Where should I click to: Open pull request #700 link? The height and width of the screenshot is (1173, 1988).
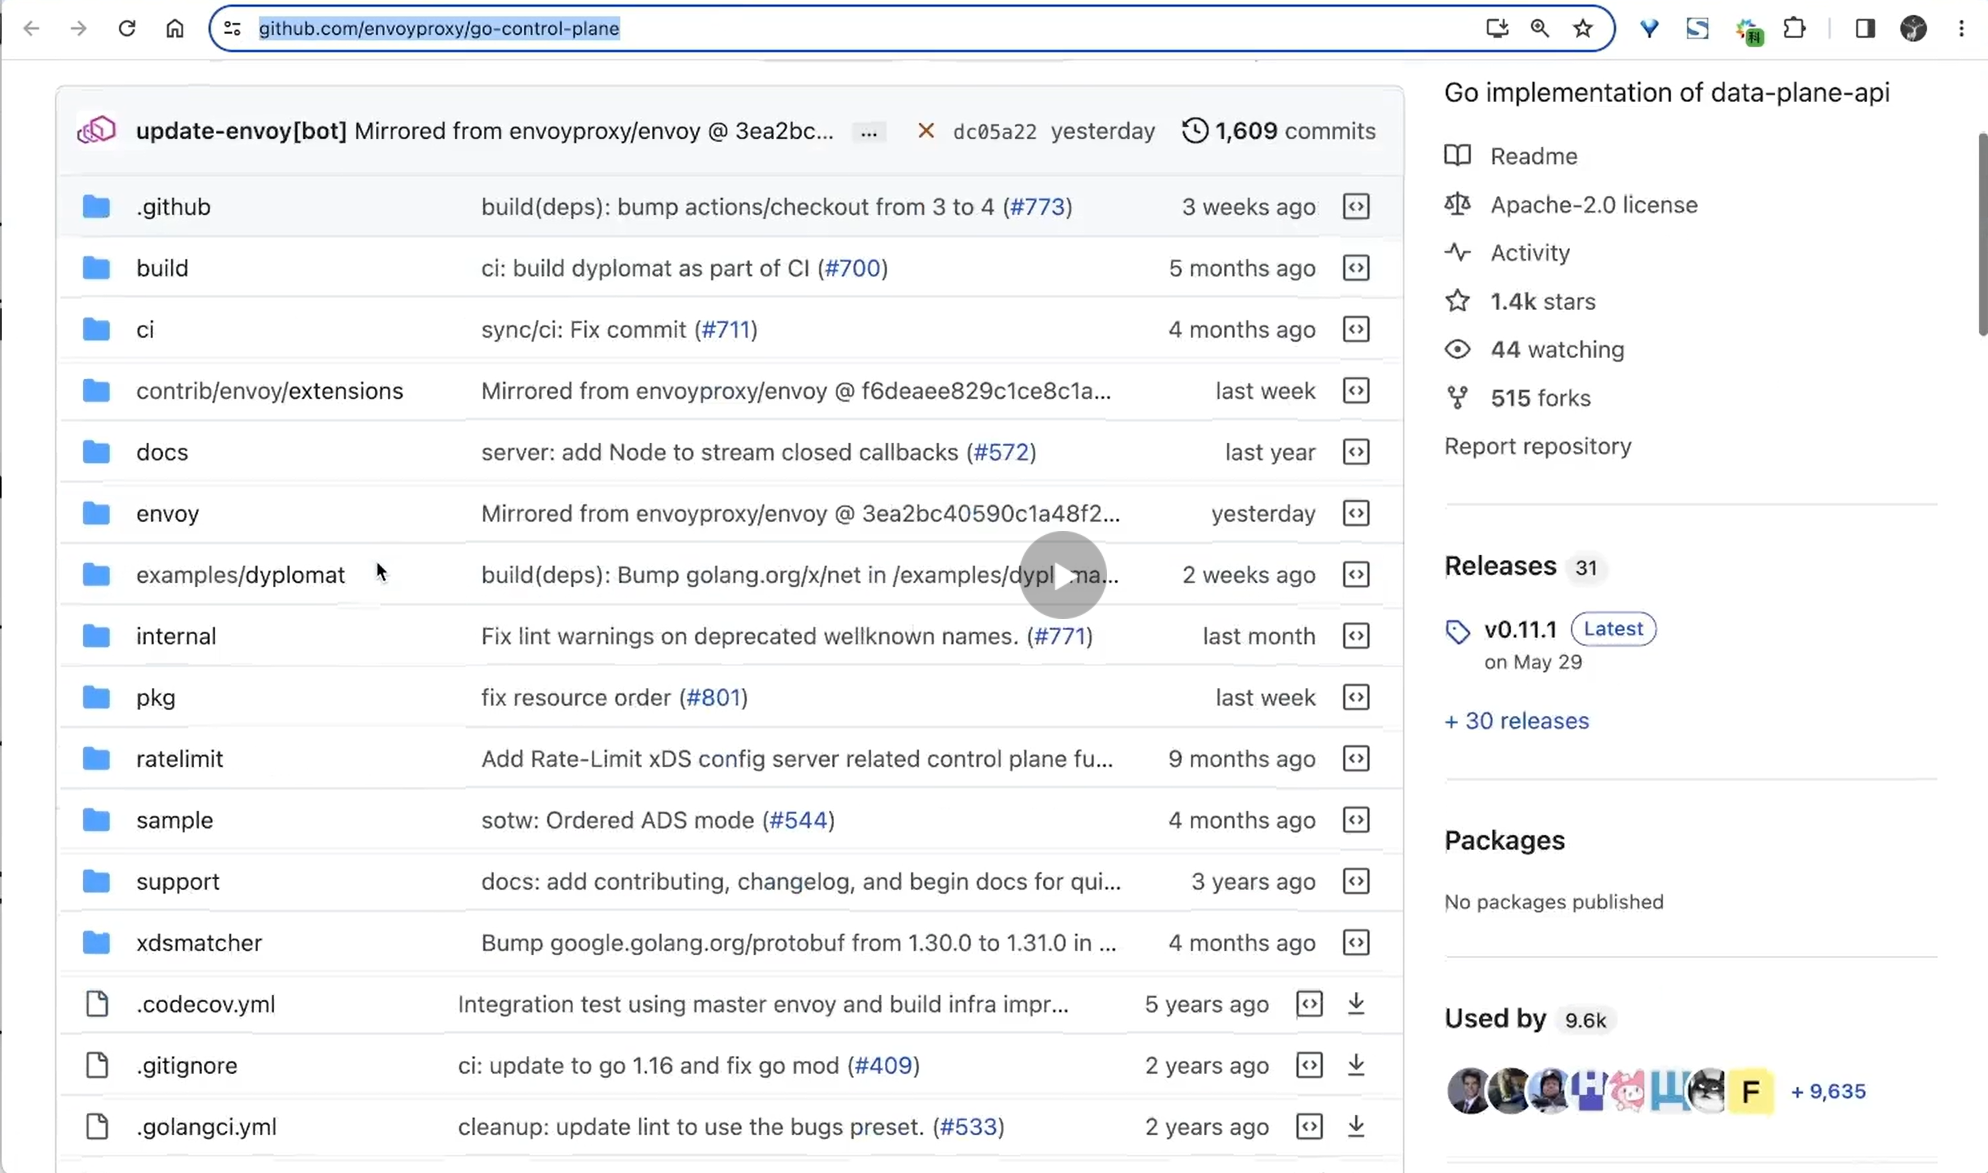(853, 268)
